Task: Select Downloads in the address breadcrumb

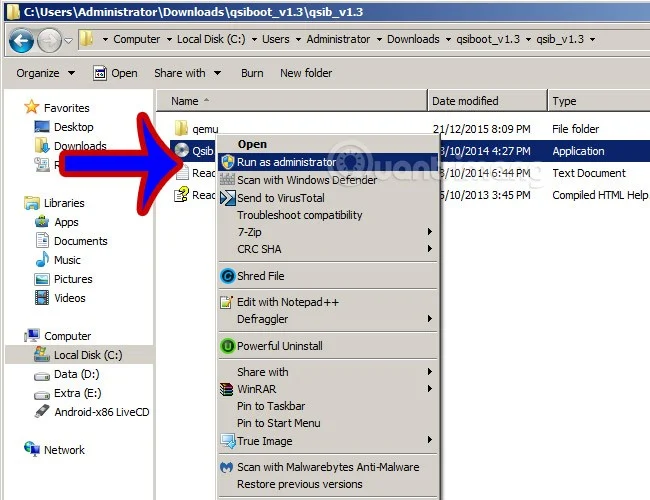Action: pos(413,39)
